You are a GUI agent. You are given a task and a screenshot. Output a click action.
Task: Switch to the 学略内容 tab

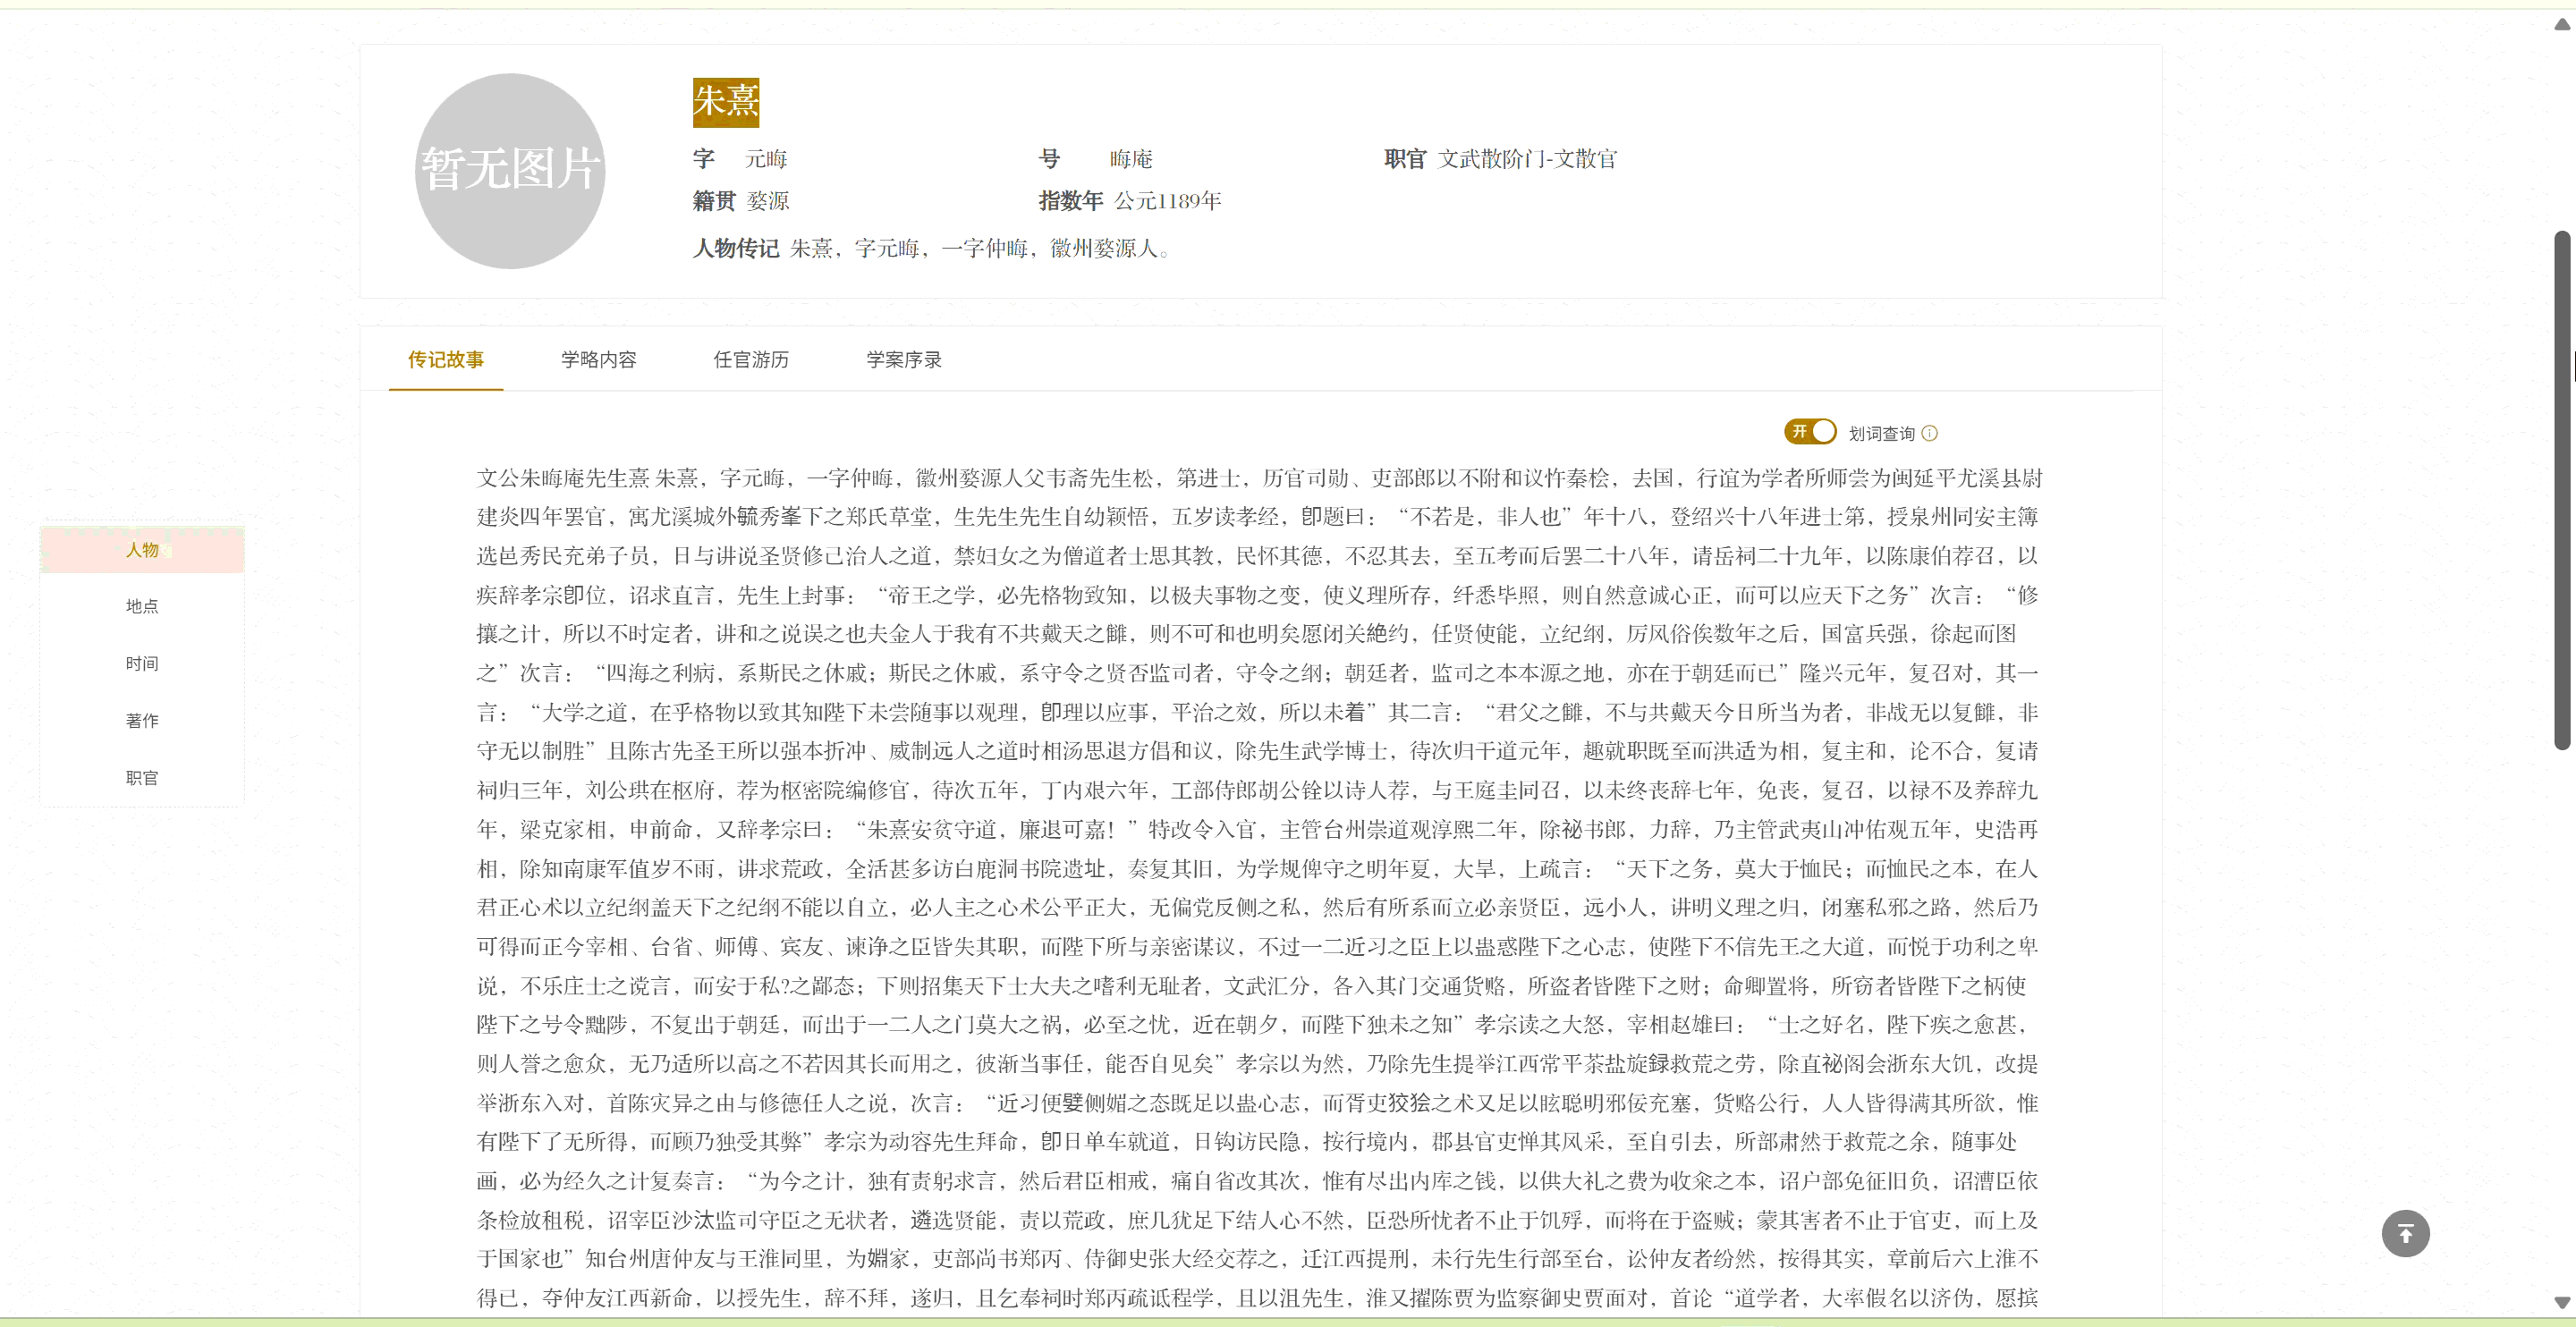coord(598,359)
